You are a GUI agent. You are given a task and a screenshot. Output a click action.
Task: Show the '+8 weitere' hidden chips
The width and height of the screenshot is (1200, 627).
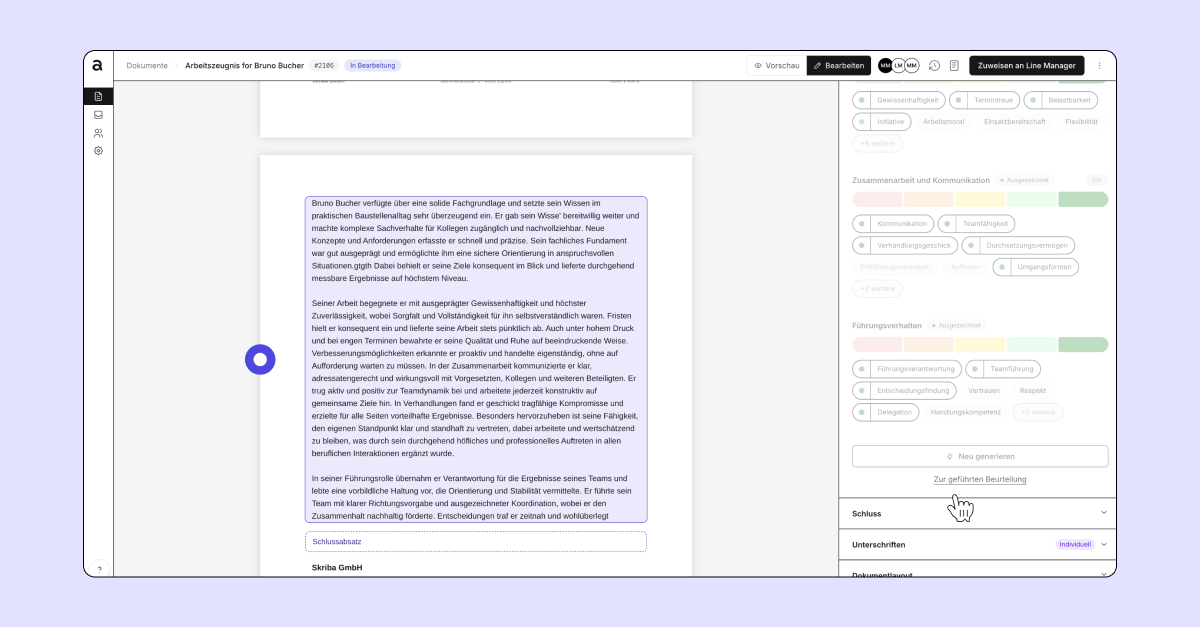(877, 144)
